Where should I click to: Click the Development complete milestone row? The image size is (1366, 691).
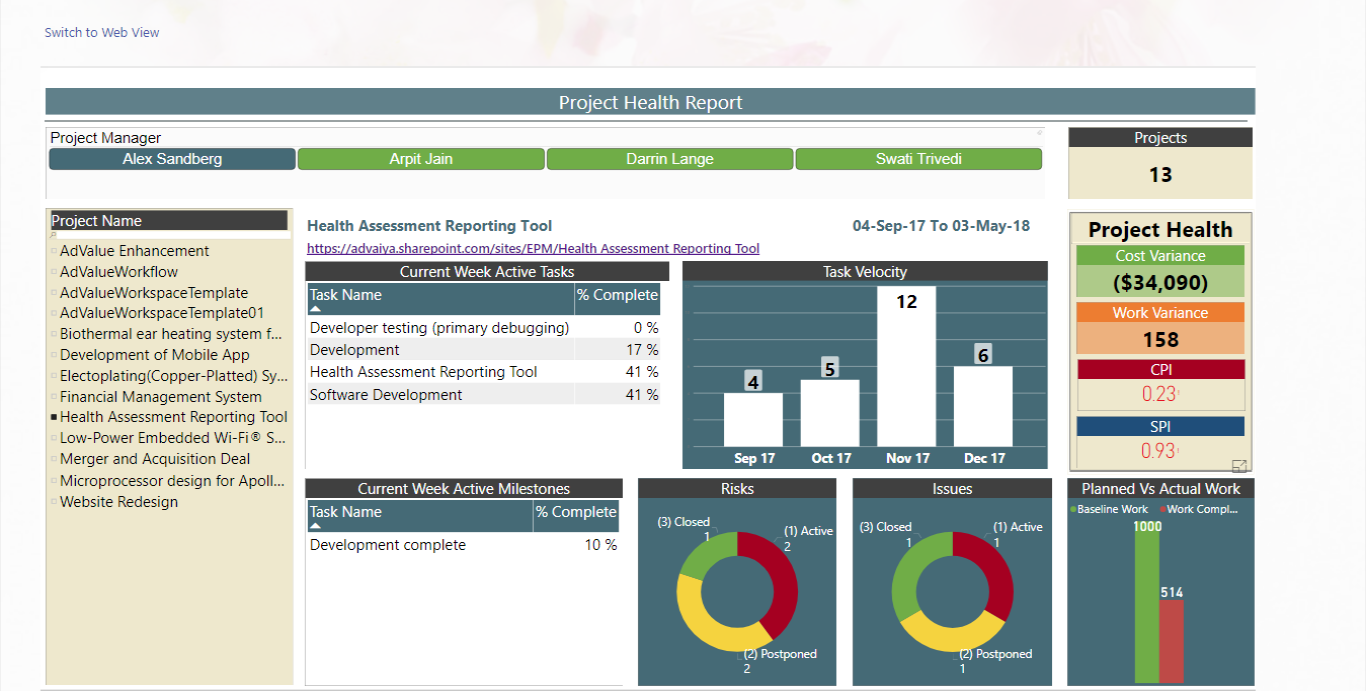(x=463, y=545)
